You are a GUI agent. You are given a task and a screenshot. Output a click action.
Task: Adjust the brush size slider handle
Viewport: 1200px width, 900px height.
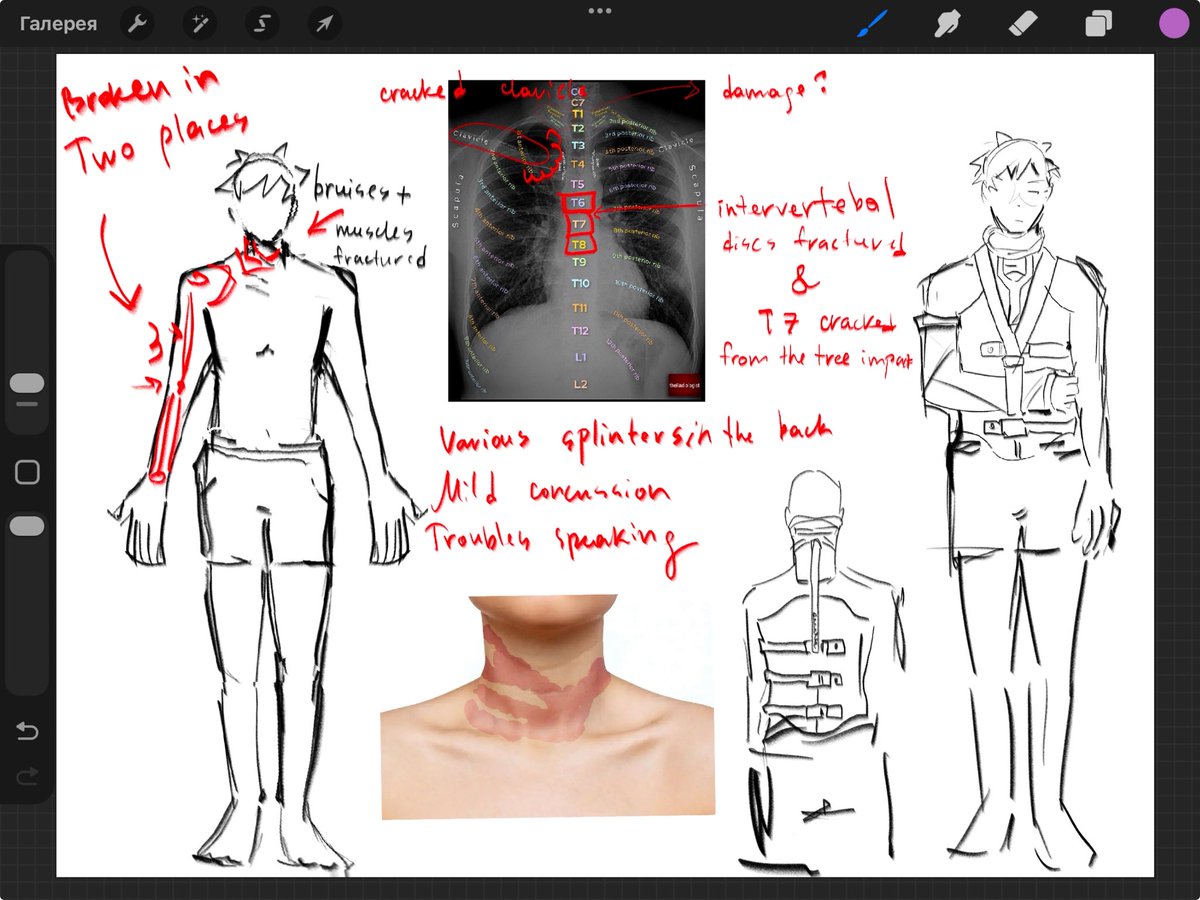tap(27, 383)
